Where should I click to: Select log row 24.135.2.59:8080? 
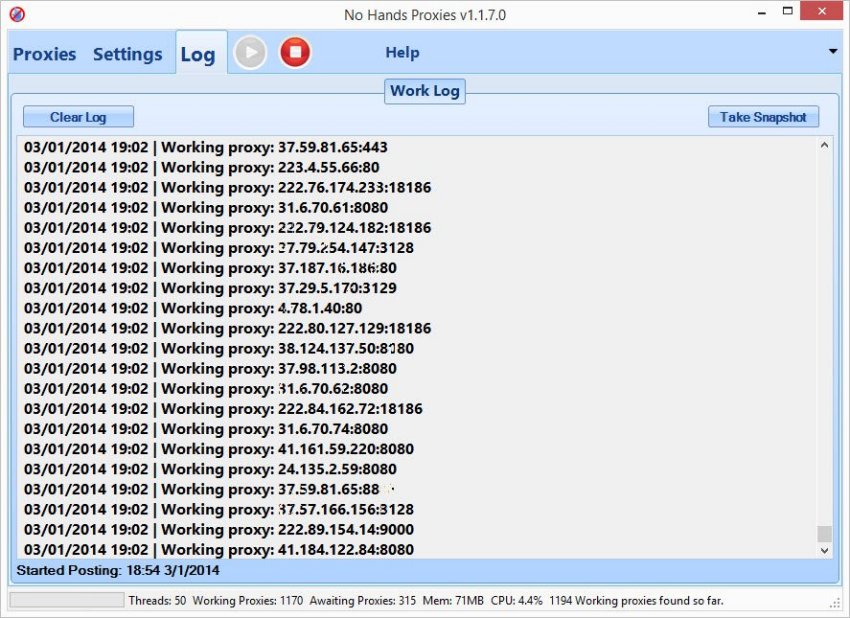(210, 469)
